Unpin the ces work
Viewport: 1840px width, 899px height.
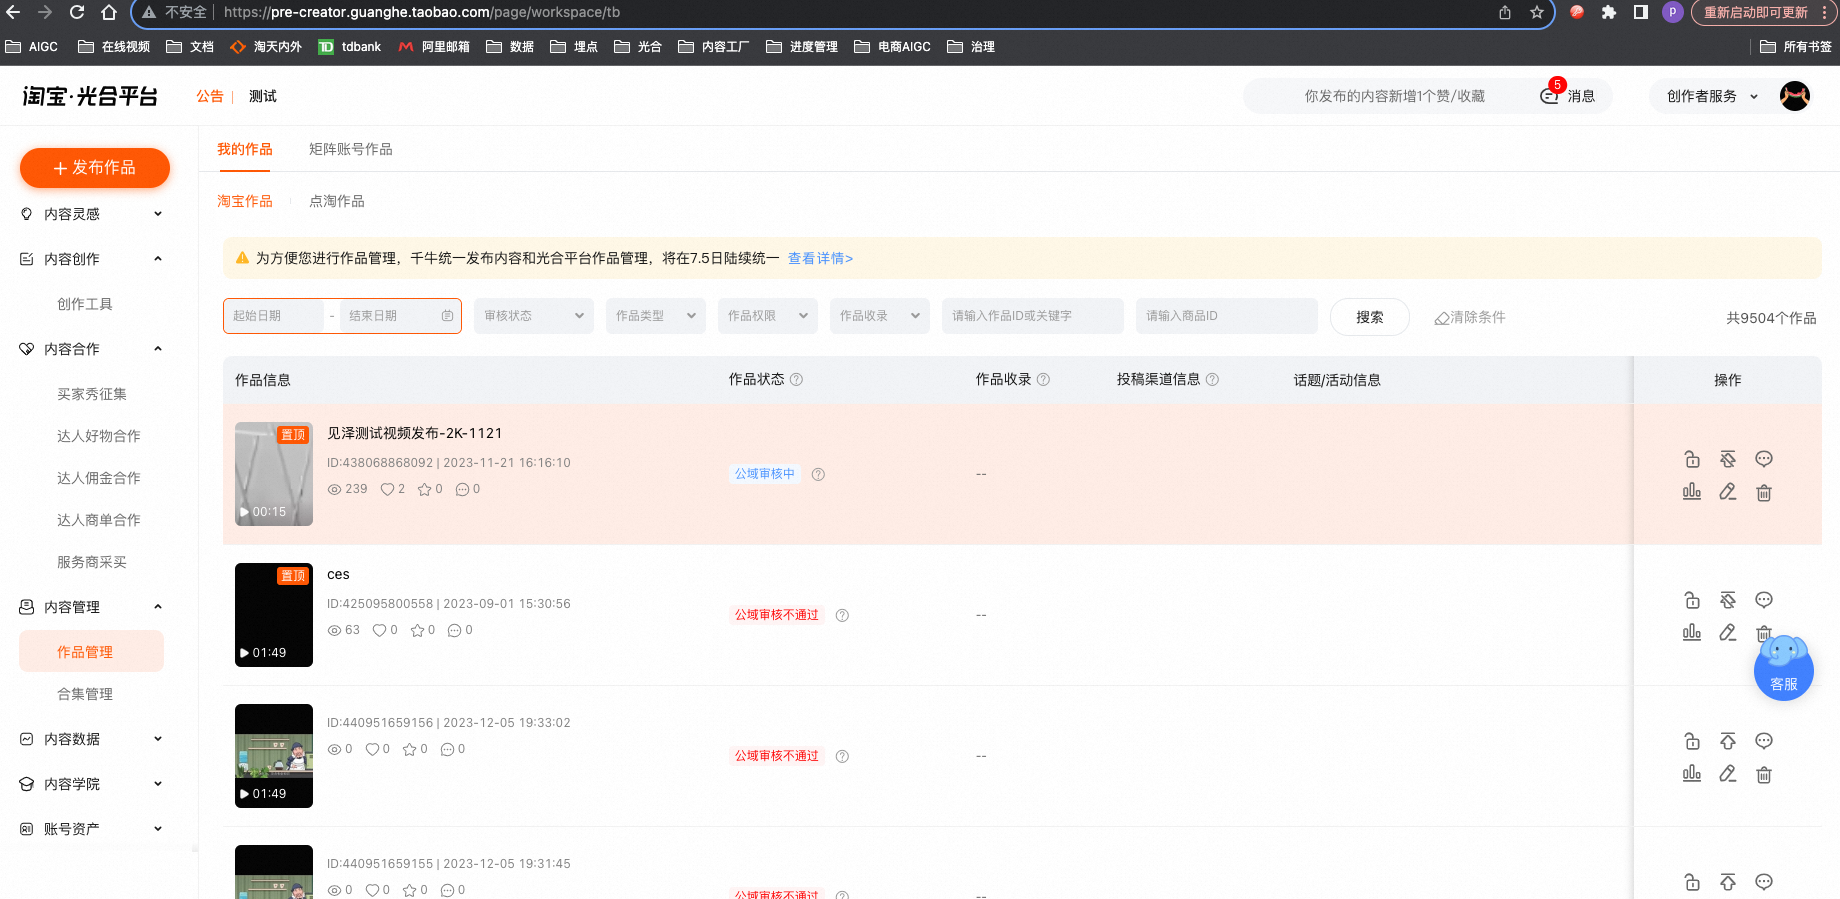click(1728, 600)
